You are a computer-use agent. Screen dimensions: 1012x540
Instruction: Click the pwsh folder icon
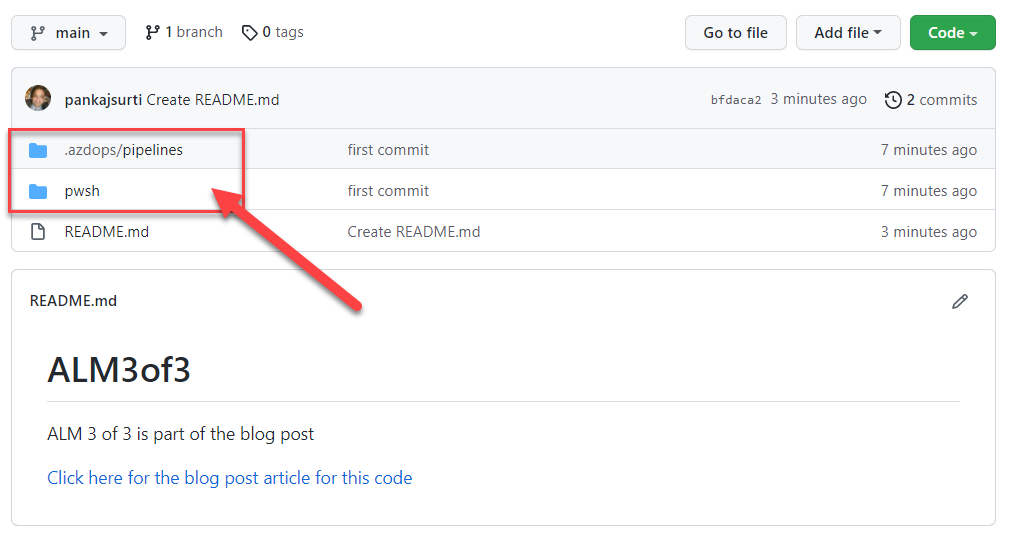pos(38,191)
